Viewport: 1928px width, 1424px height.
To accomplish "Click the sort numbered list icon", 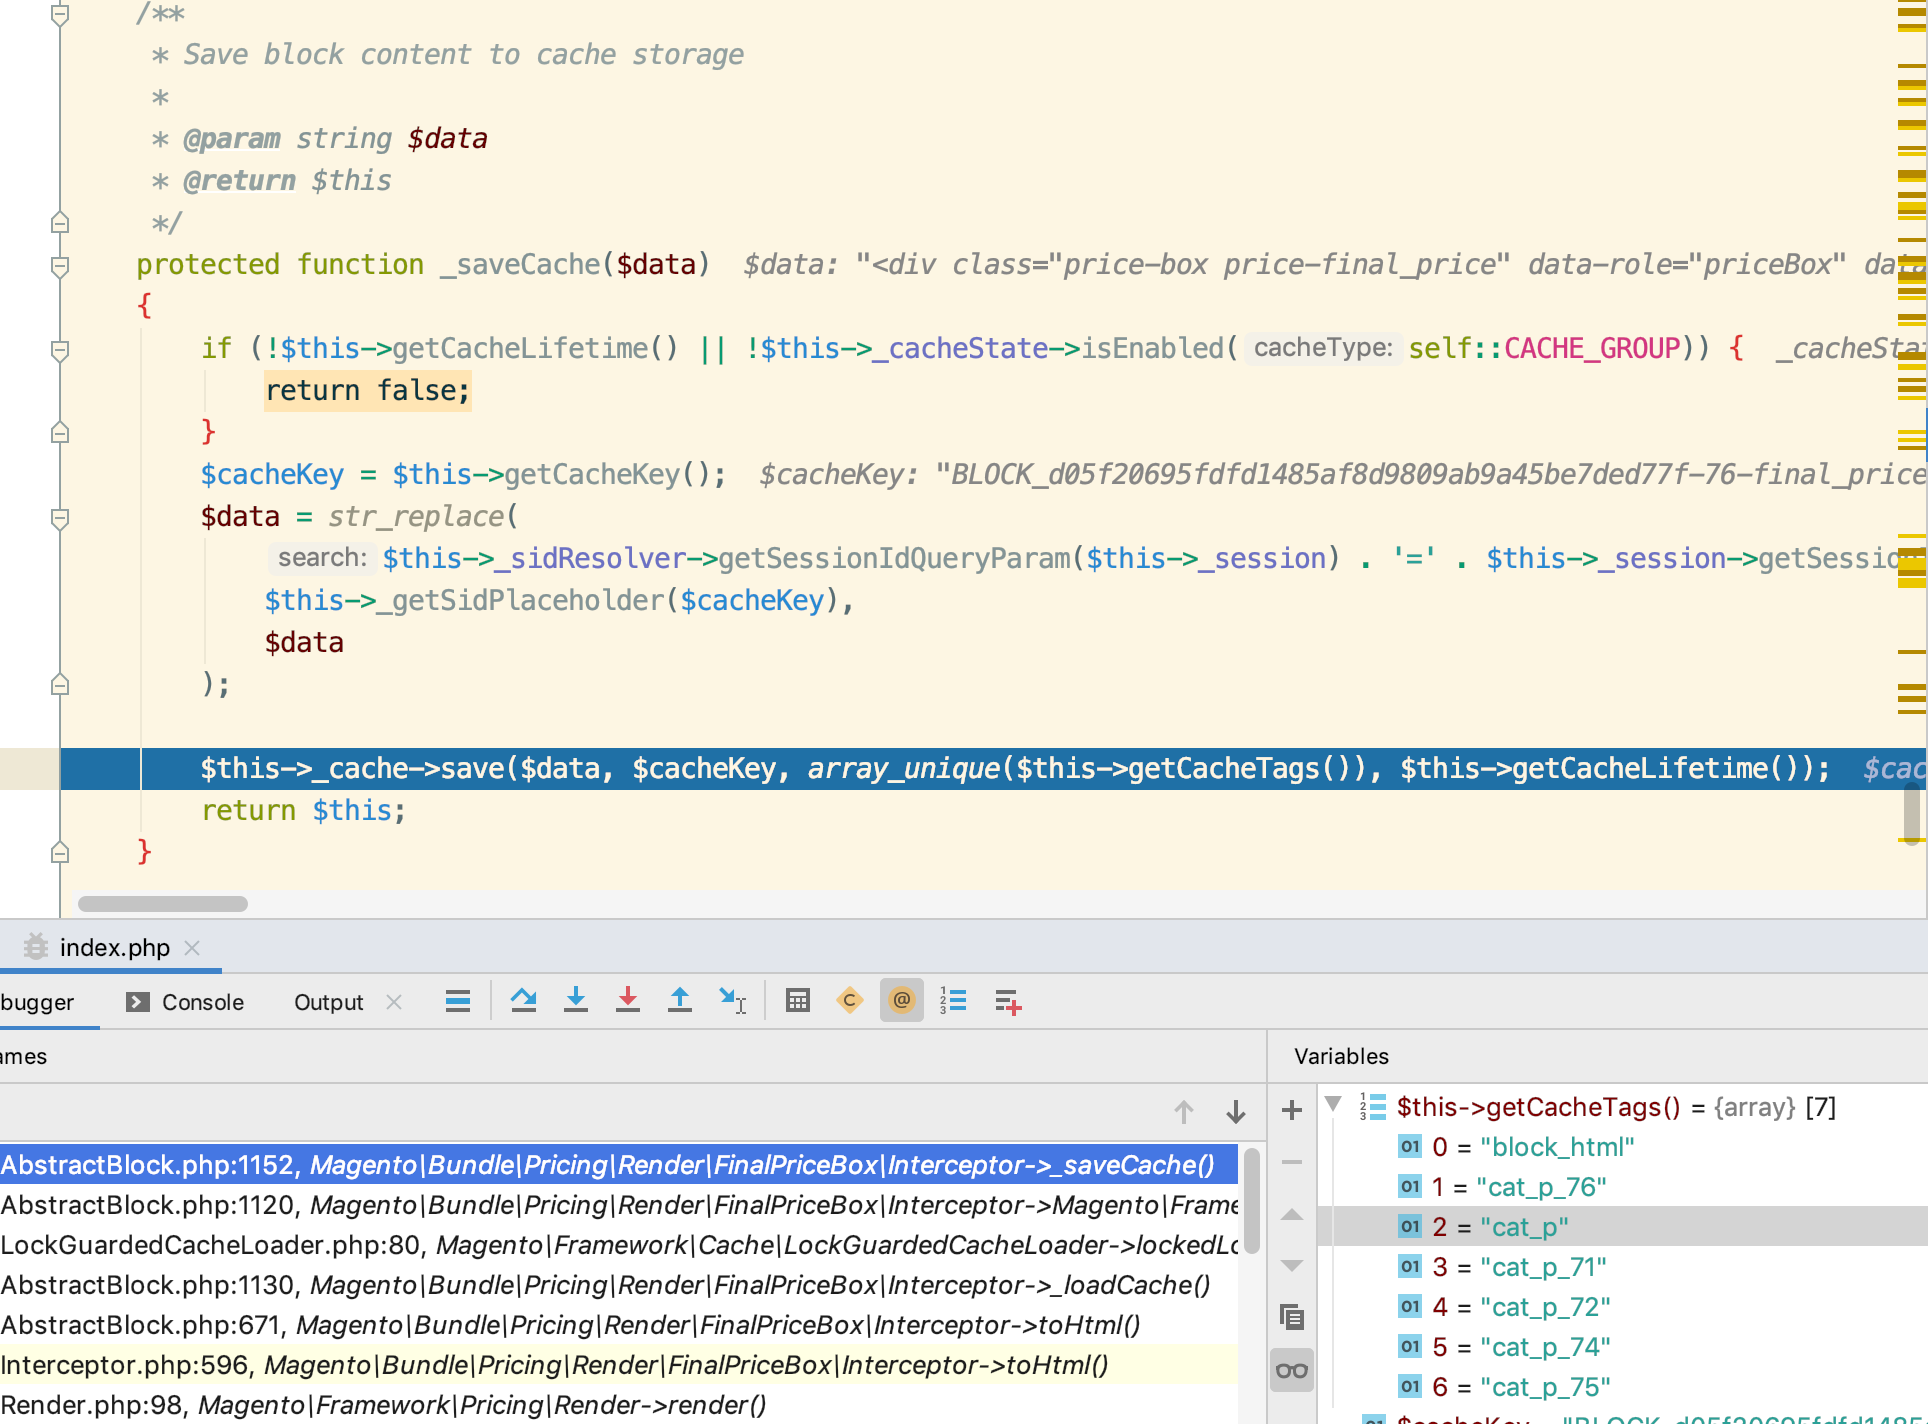I will tap(954, 1001).
